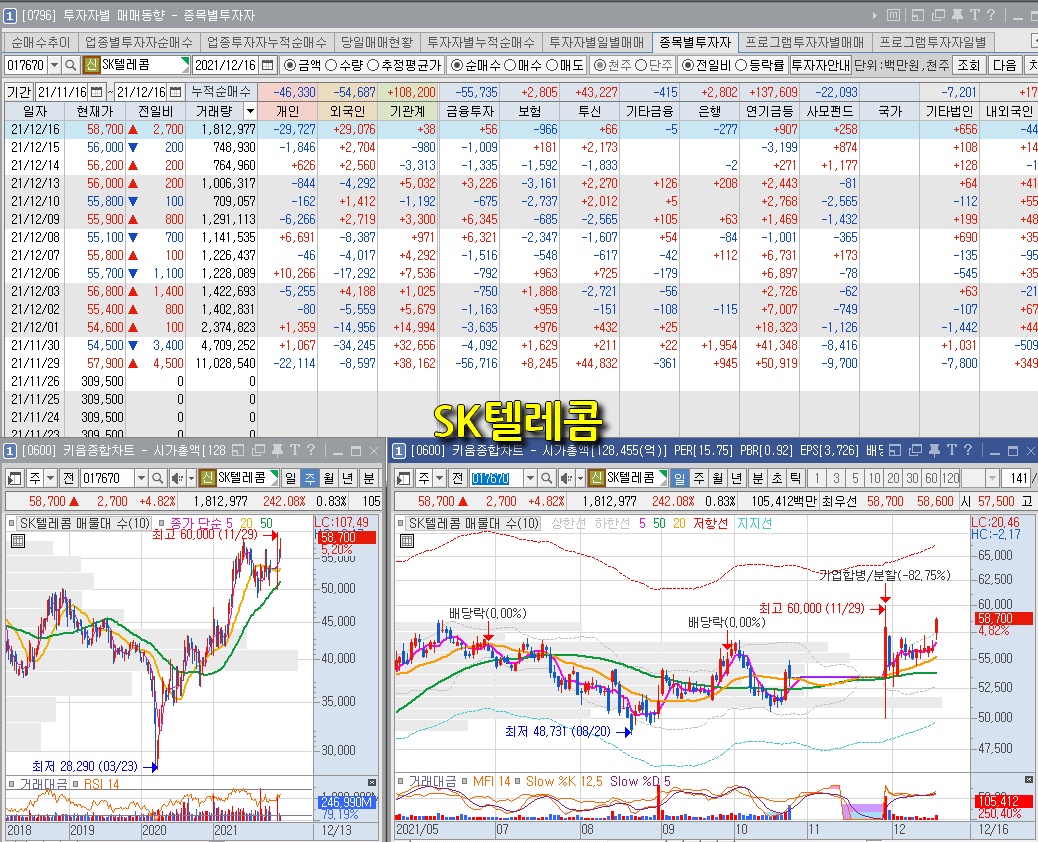Expand speaker dropdown arrow in left chart
Viewport: 1038px width, 842px height.
point(191,477)
